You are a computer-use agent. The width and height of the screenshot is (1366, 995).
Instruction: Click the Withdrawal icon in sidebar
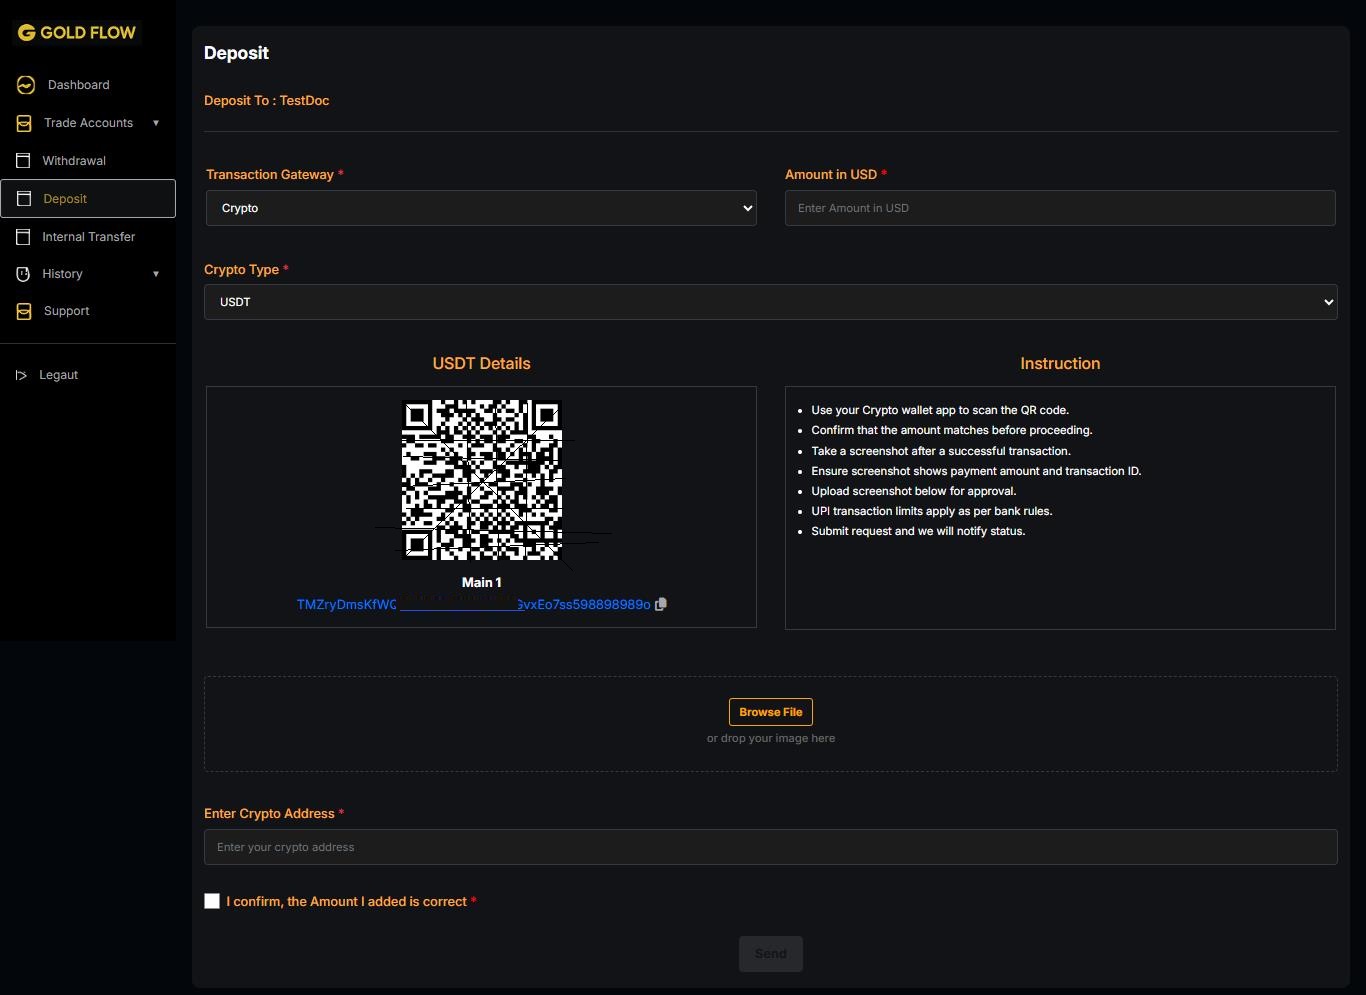pyautogui.click(x=23, y=160)
